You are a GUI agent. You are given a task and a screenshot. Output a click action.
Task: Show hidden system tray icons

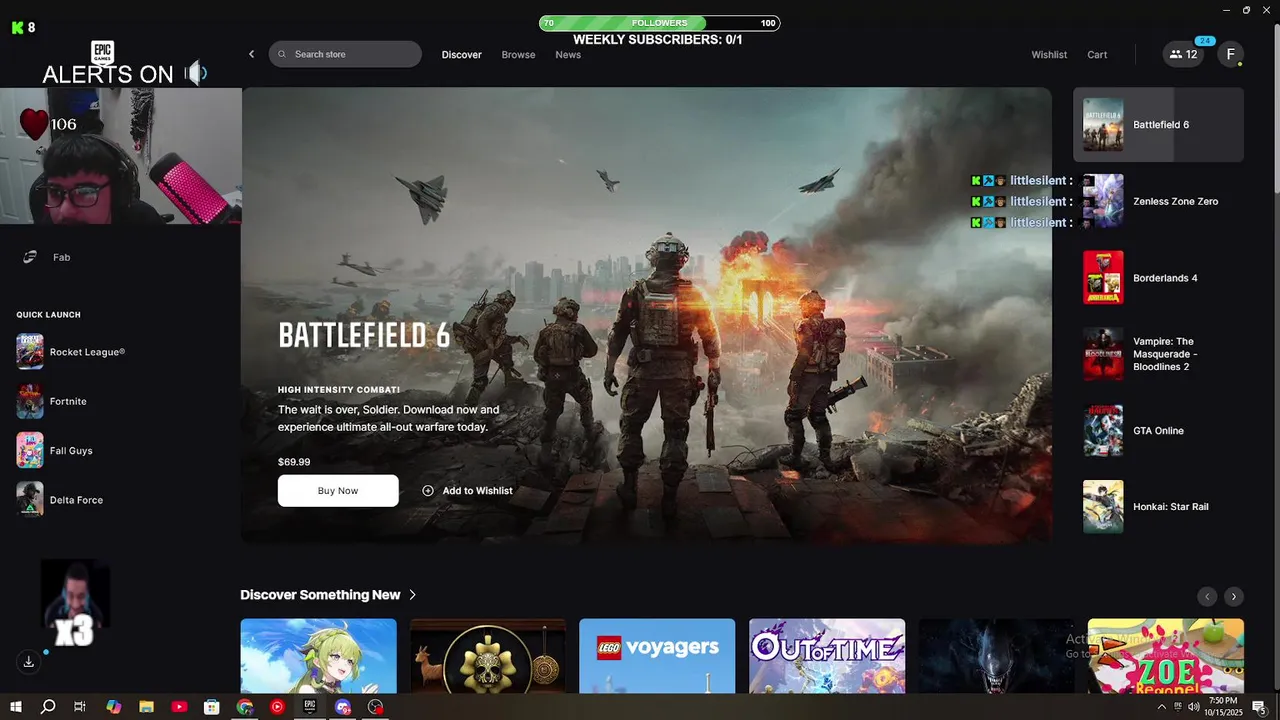tap(1161, 707)
